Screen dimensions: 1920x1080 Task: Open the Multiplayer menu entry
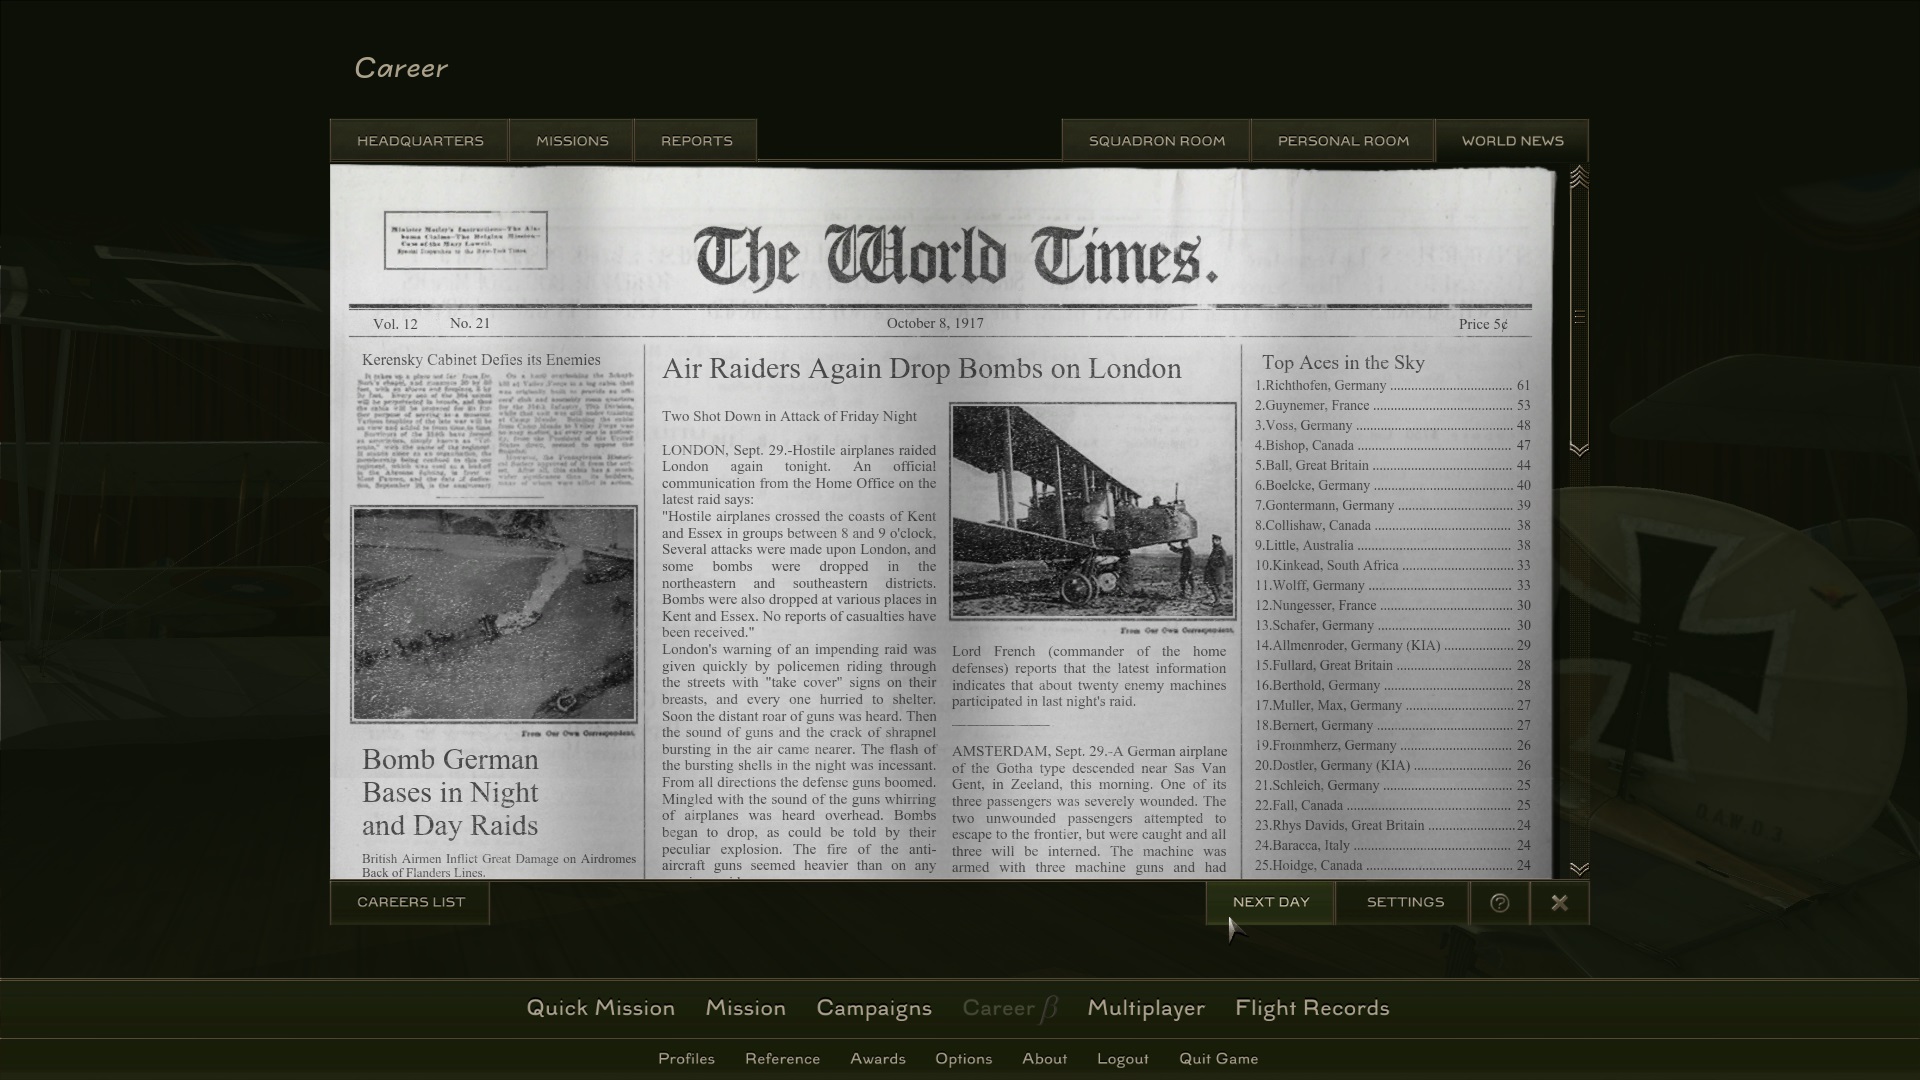(1146, 1008)
